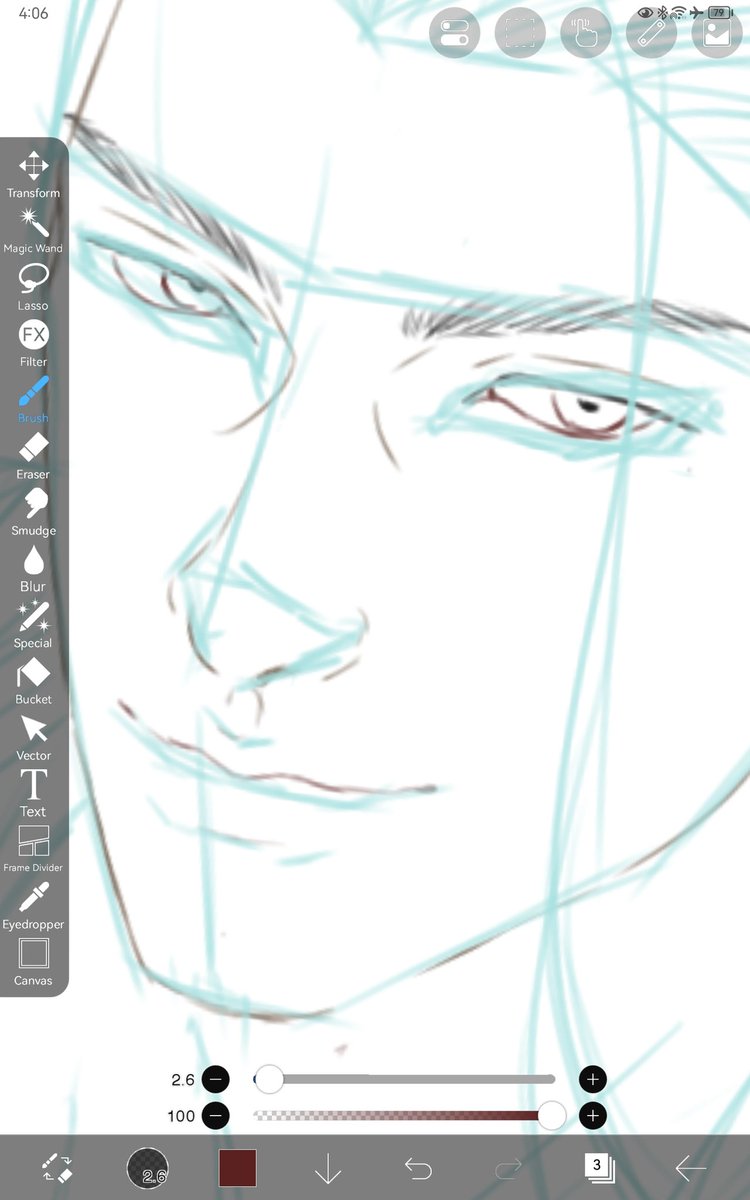Viewport: 750px width, 1200px height.
Task: Select the Brush tool
Action: tap(33, 399)
